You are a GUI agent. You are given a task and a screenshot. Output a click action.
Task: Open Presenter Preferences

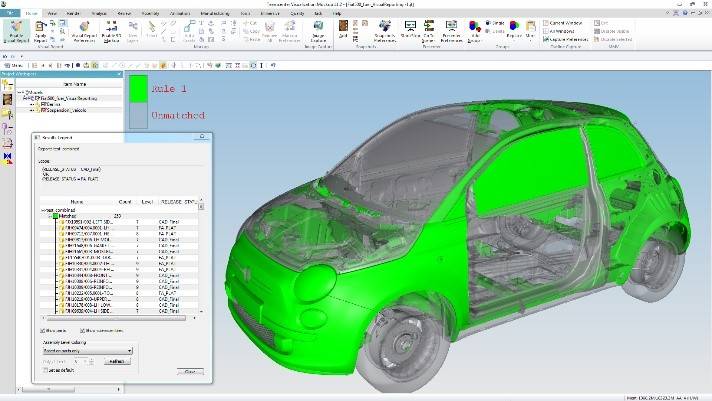point(451,31)
